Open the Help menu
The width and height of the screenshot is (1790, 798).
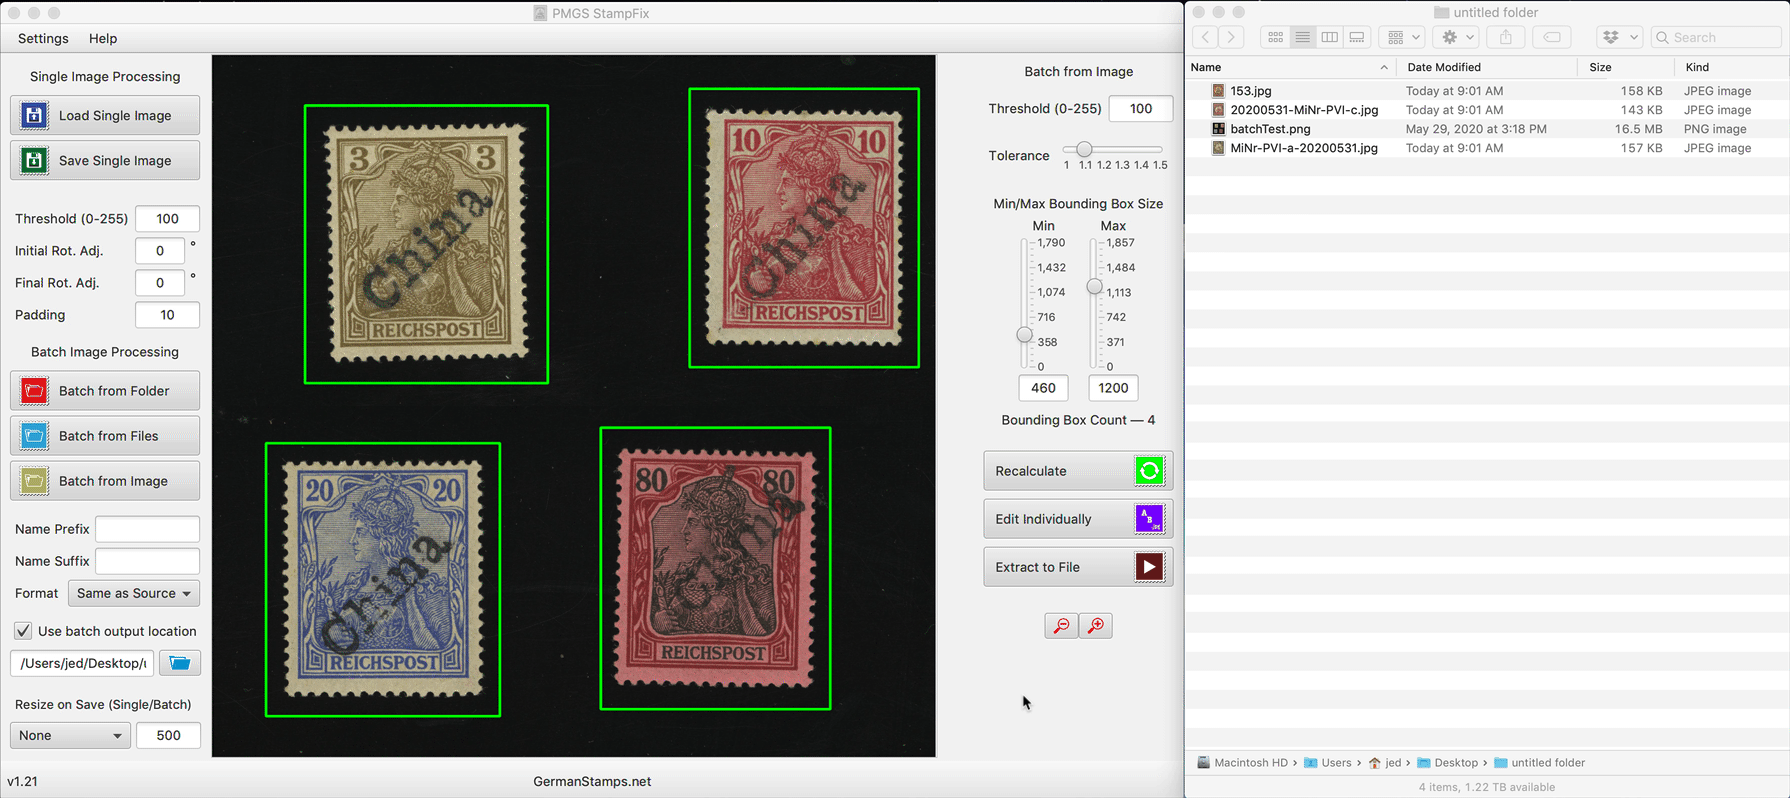click(103, 38)
